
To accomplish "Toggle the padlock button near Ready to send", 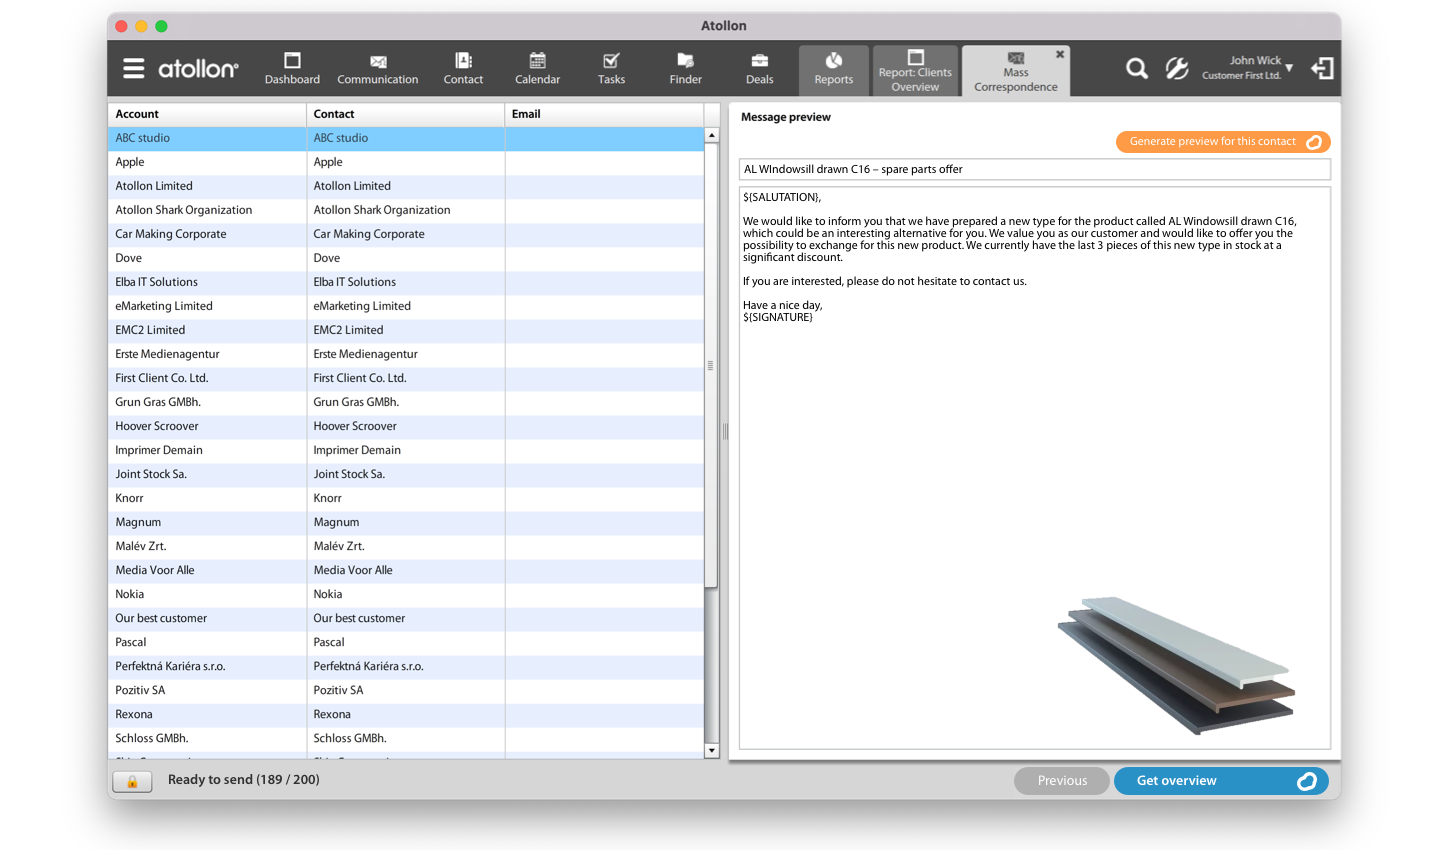I will (x=132, y=781).
